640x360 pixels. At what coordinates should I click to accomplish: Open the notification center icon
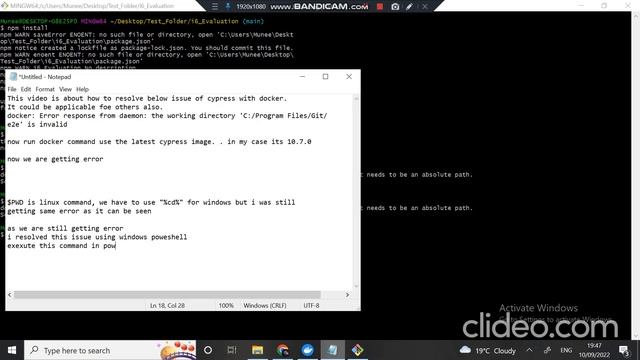[x=624, y=350]
